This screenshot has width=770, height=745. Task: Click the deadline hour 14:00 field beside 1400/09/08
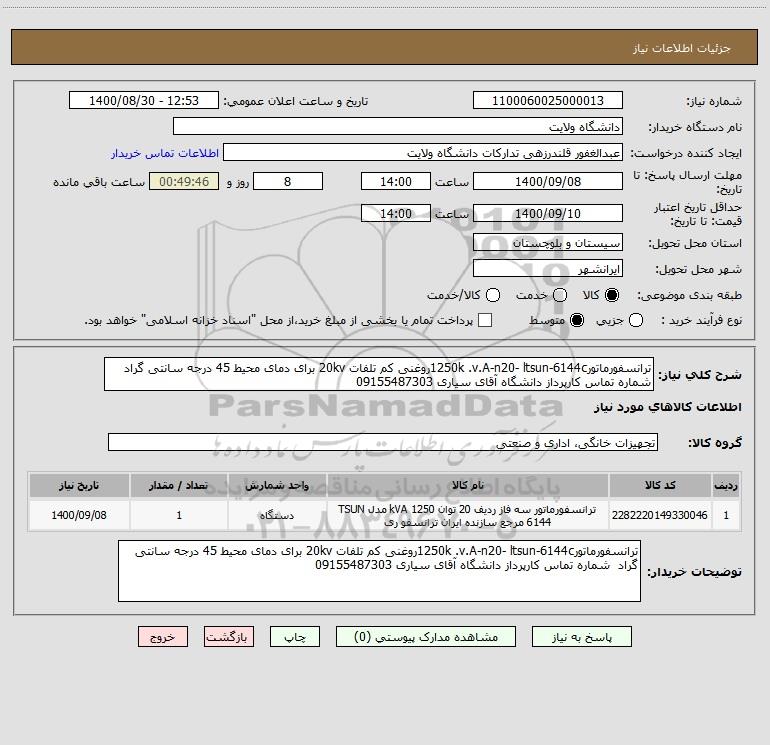[x=396, y=181]
